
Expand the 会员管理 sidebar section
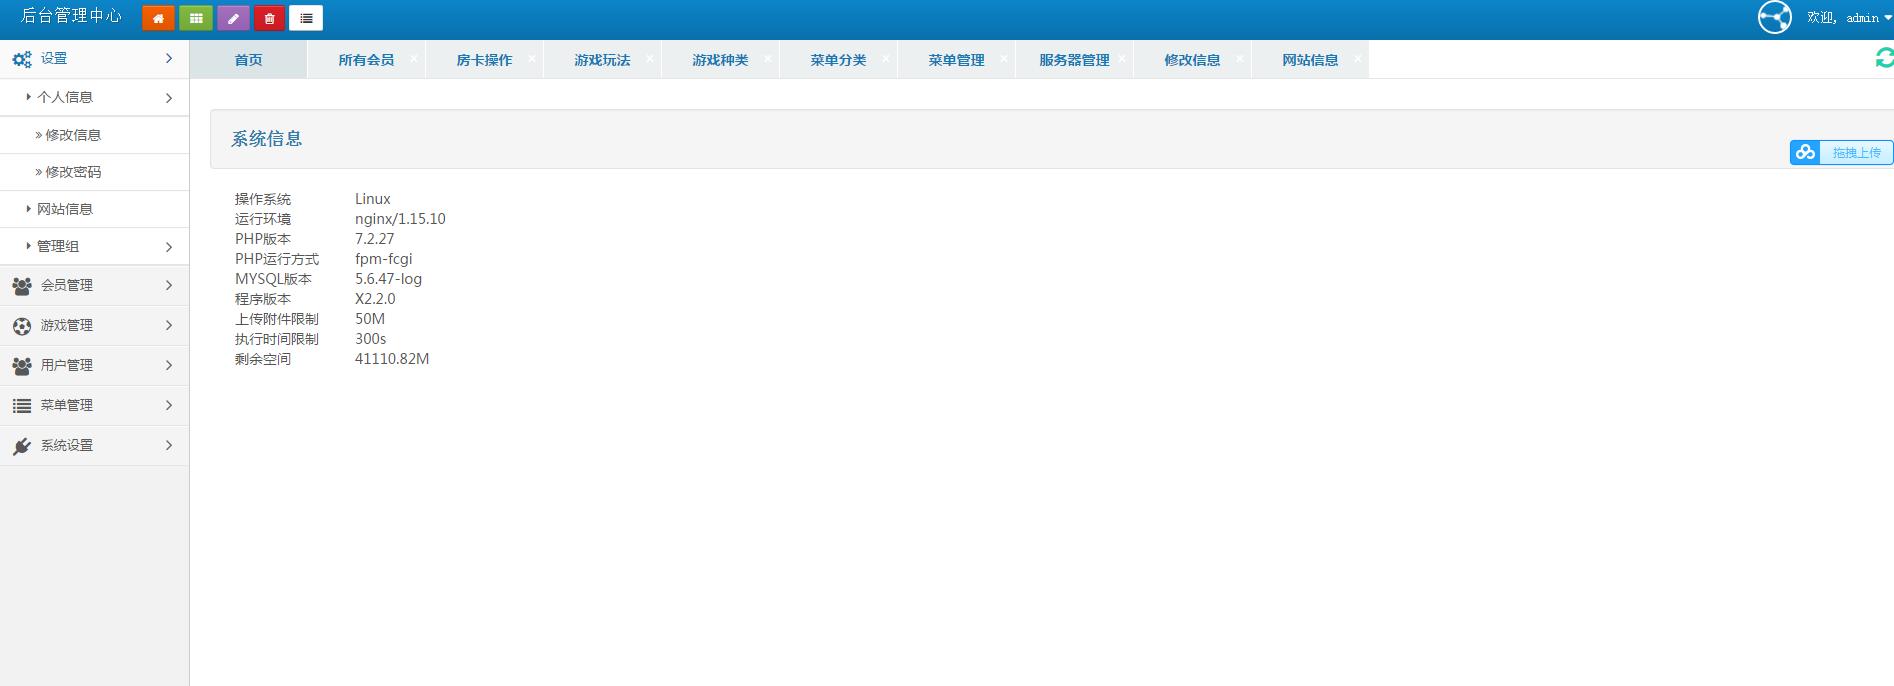tap(94, 285)
